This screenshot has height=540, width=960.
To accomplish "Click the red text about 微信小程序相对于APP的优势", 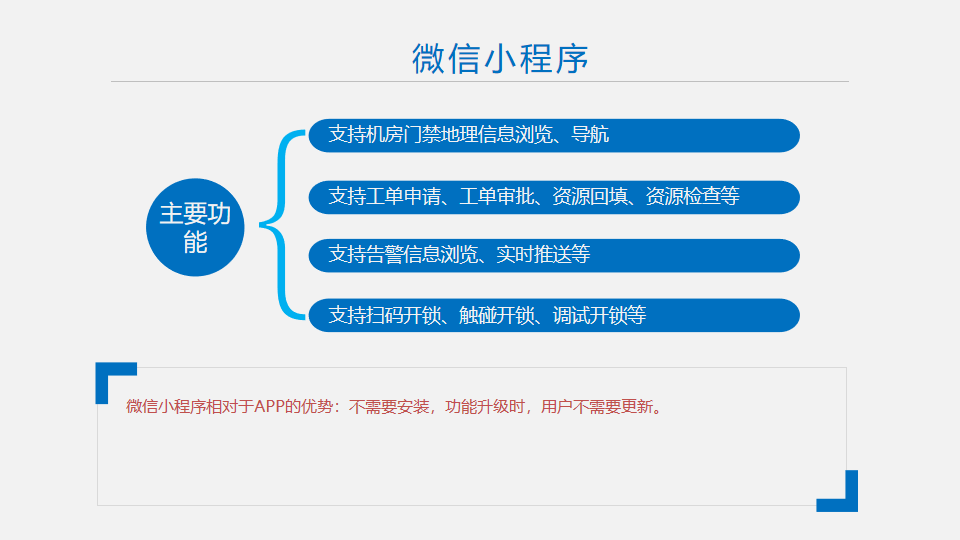I will [395, 407].
